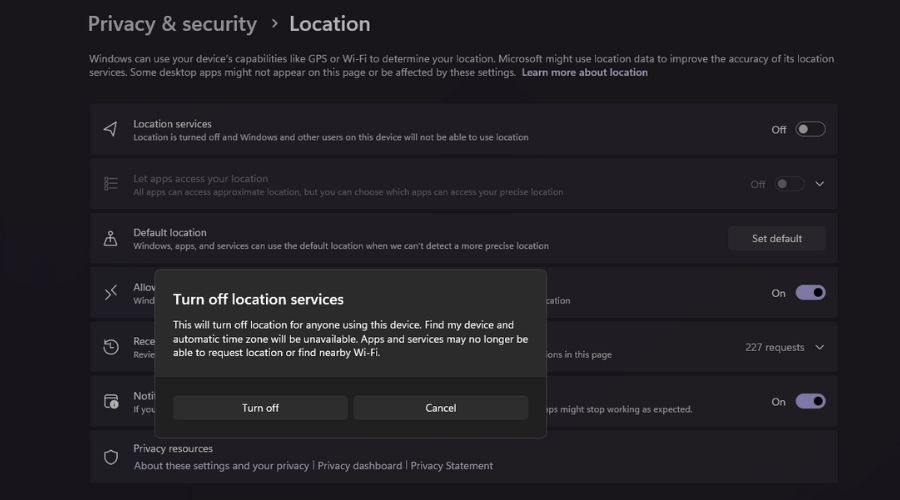
Task: Click the Default location row title
Action: click(170, 232)
